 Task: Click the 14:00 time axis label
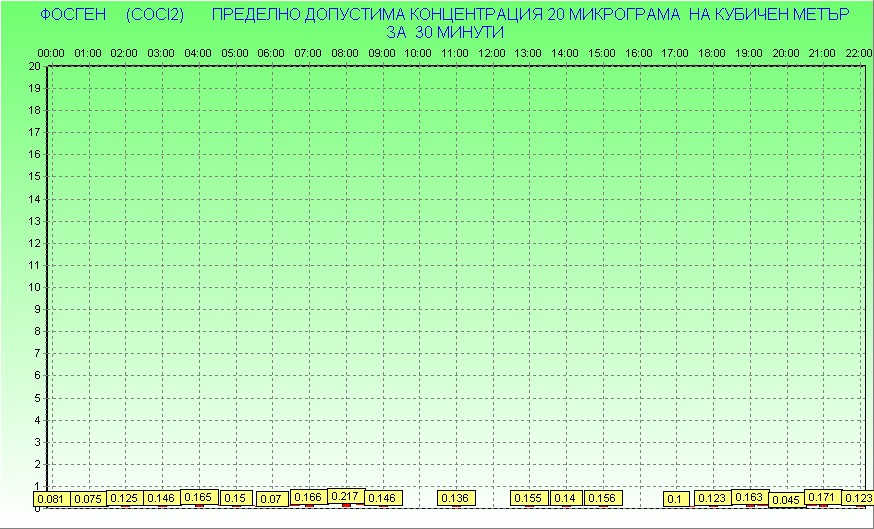(565, 53)
